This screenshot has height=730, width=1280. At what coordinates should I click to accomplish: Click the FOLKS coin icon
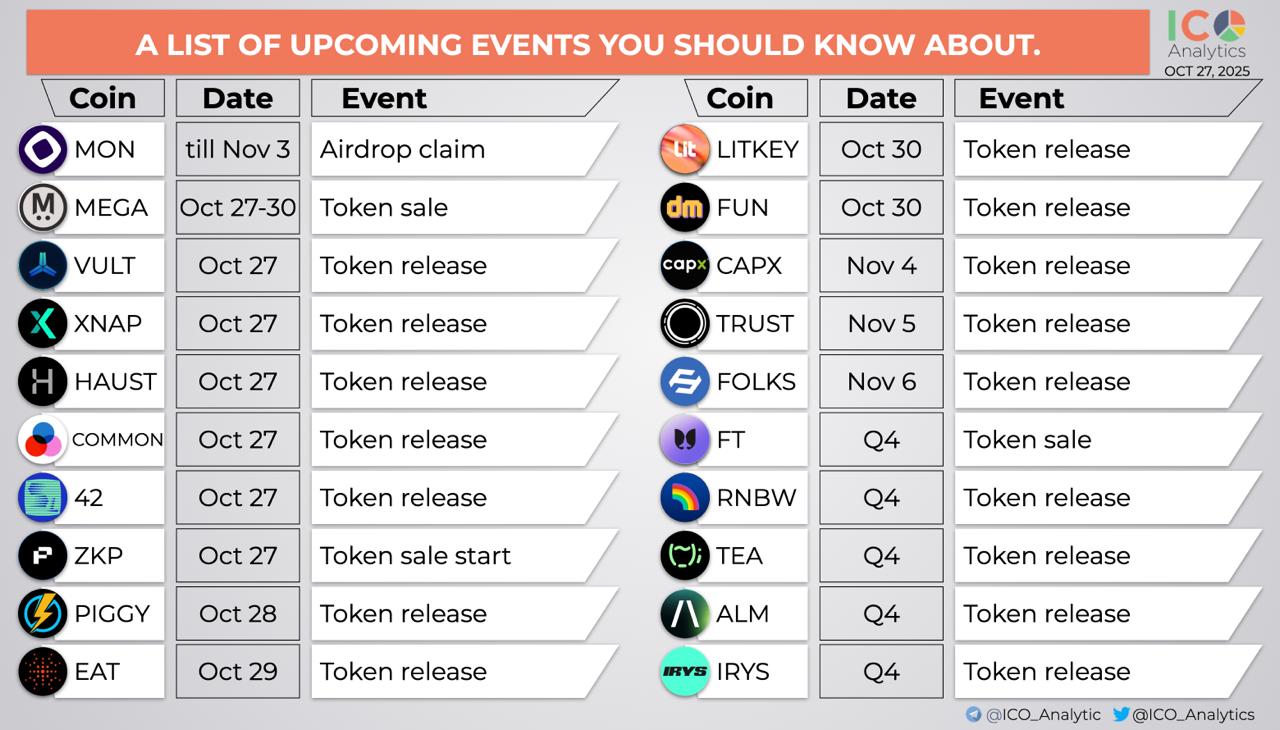685,382
